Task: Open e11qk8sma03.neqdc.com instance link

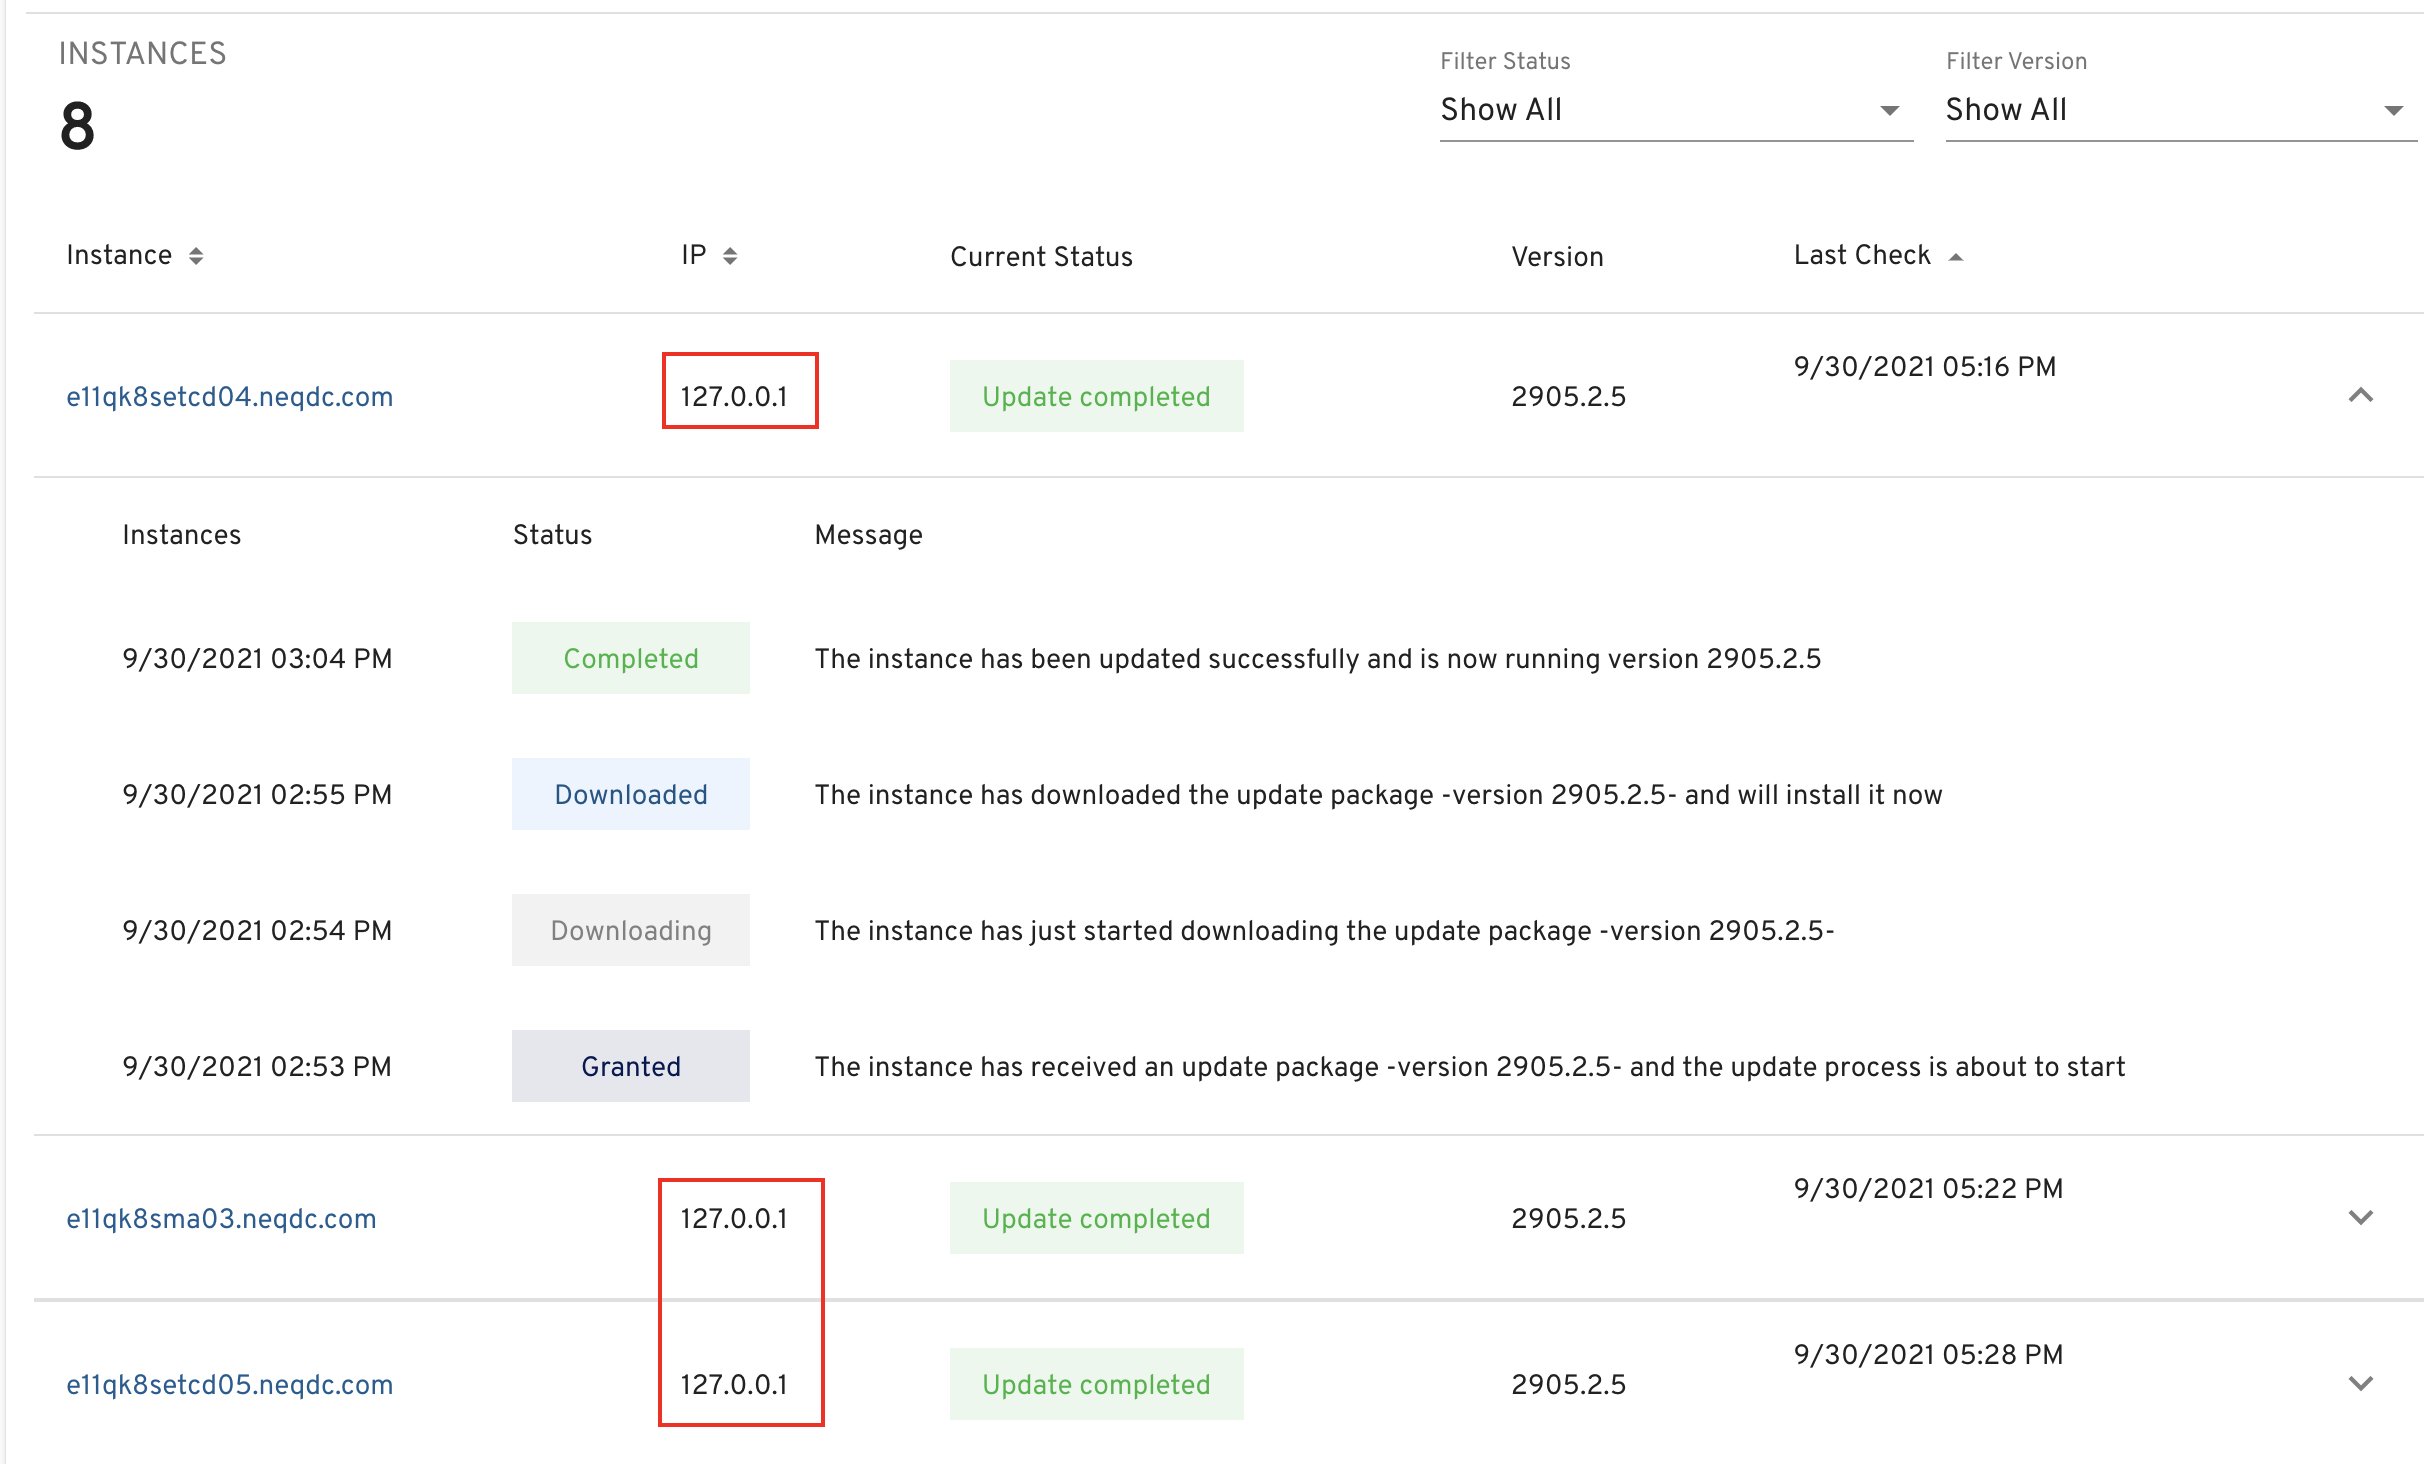Action: (x=221, y=1219)
